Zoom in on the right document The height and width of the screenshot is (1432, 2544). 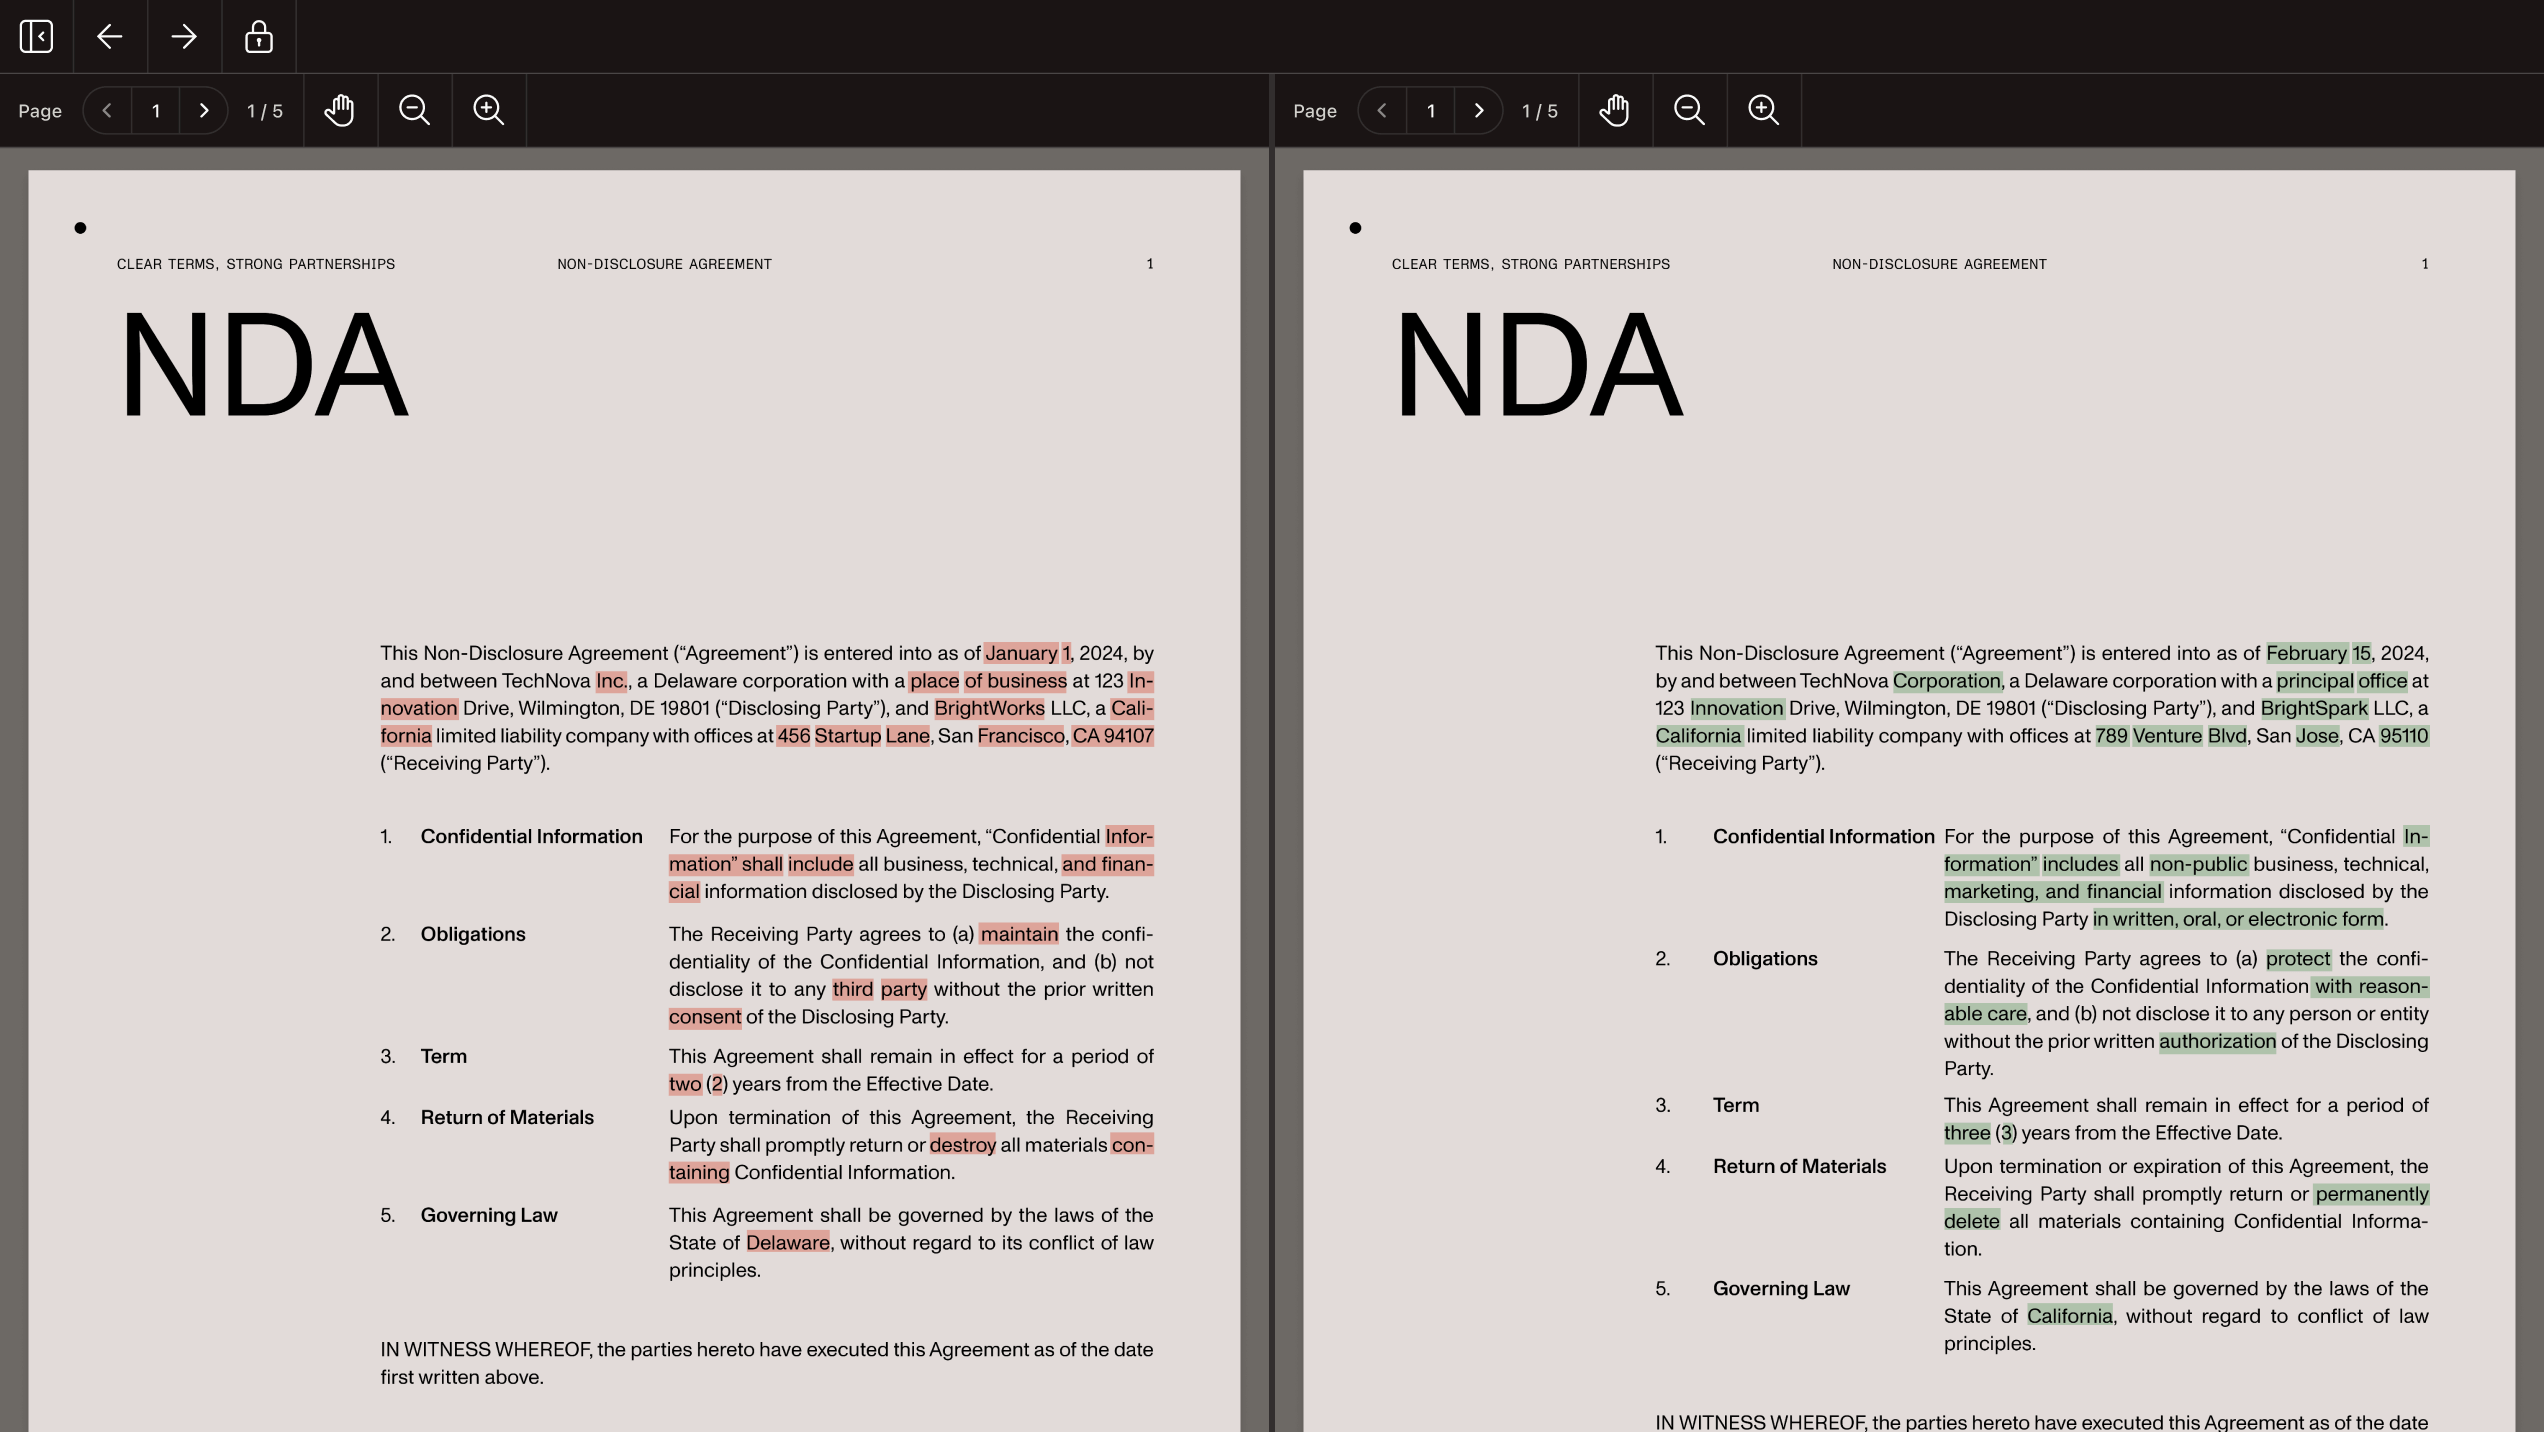pos(1763,110)
